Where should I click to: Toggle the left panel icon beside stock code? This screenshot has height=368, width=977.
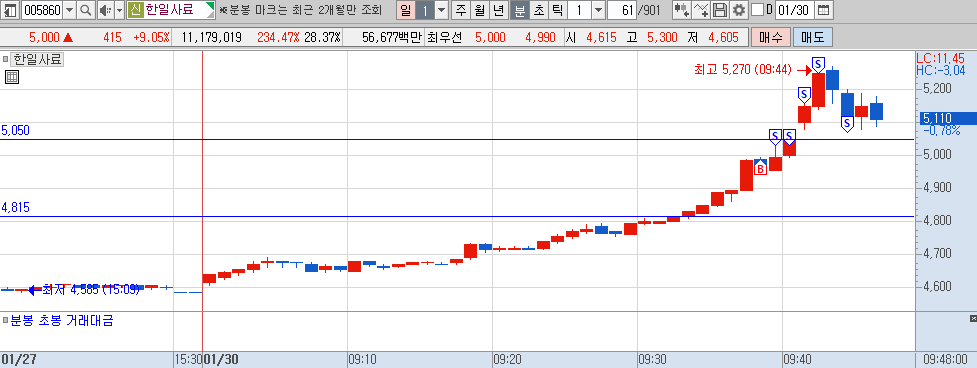point(11,10)
